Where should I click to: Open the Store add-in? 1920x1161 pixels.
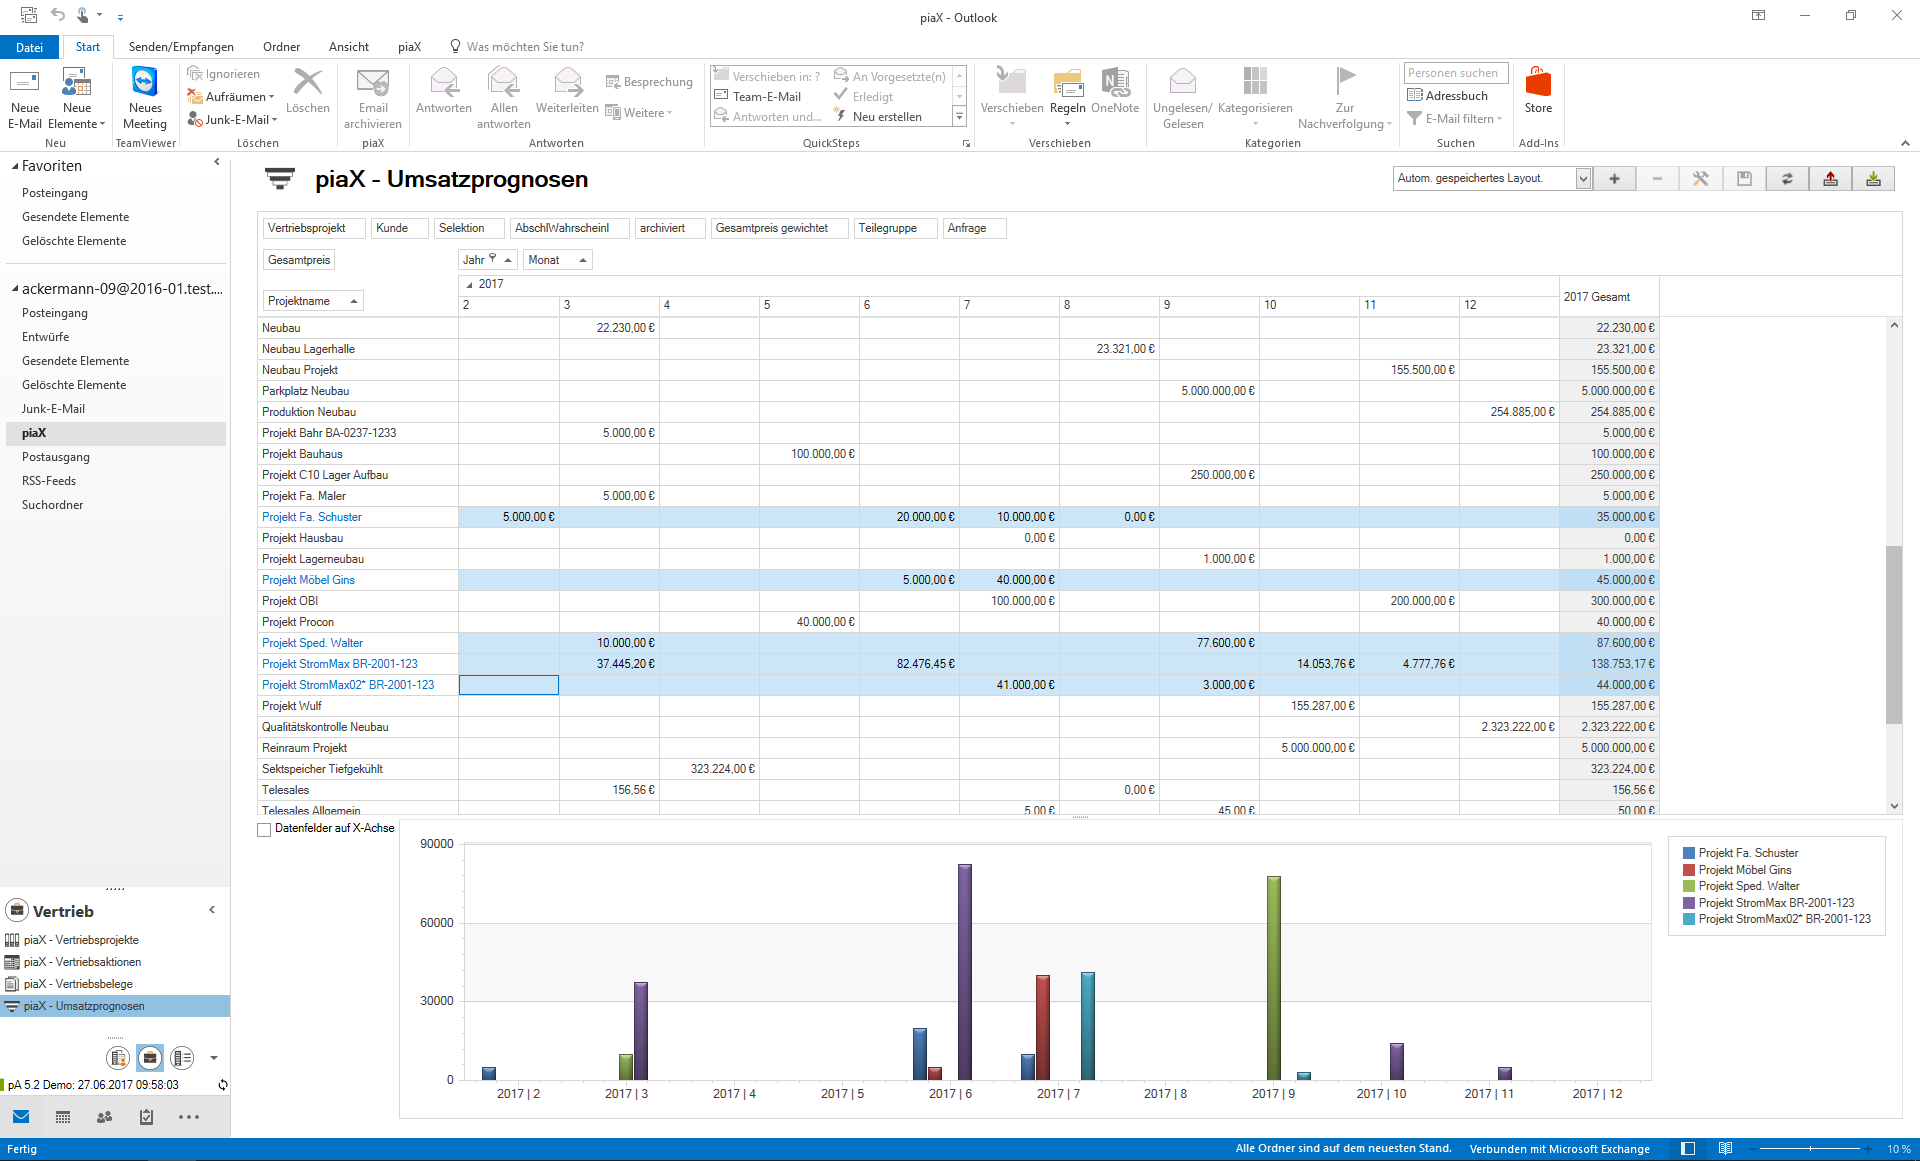pos(1538,90)
